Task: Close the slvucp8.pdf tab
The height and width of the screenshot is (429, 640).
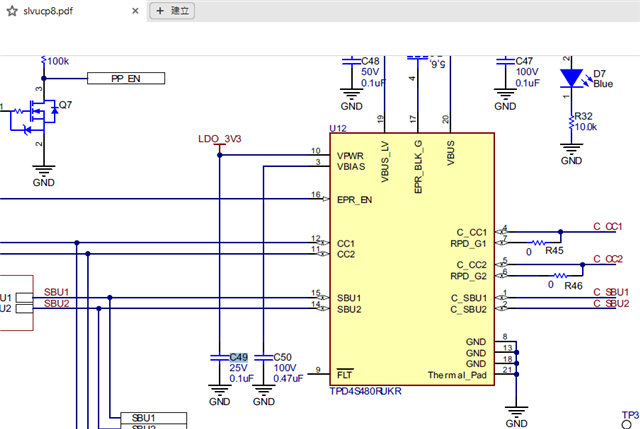Action: (x=135, y=11)
